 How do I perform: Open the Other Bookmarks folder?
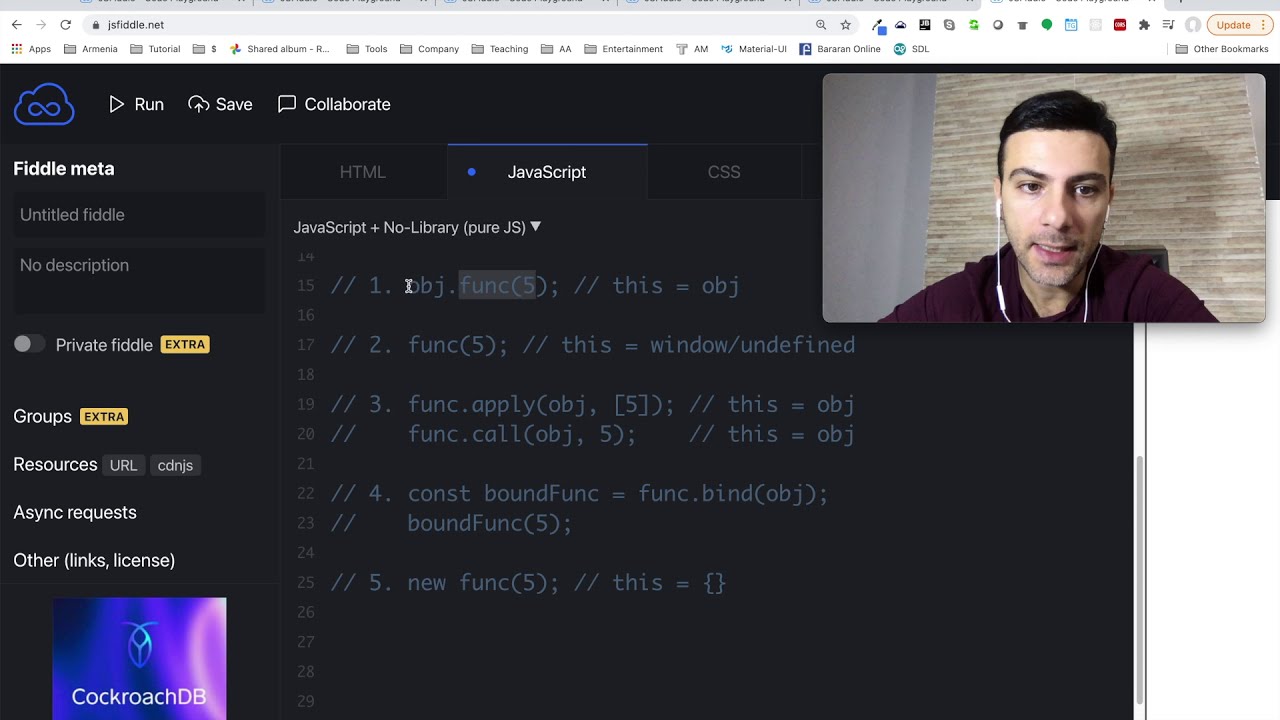pyautogui.click(x=1222, y=49)
